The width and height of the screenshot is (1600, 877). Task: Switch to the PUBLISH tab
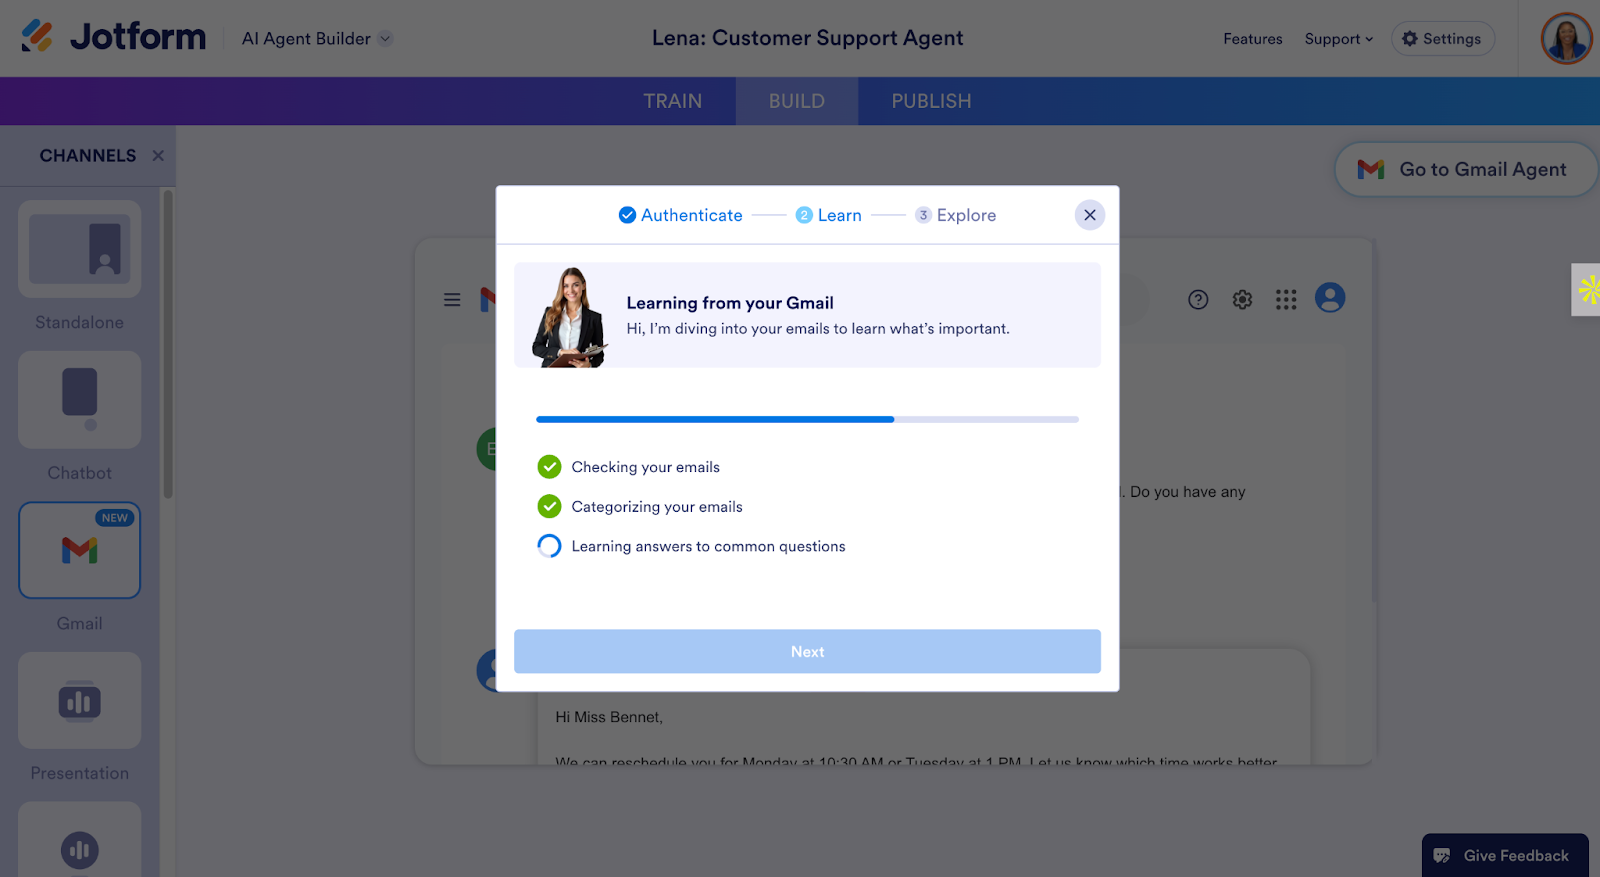(x=931, y=101)
